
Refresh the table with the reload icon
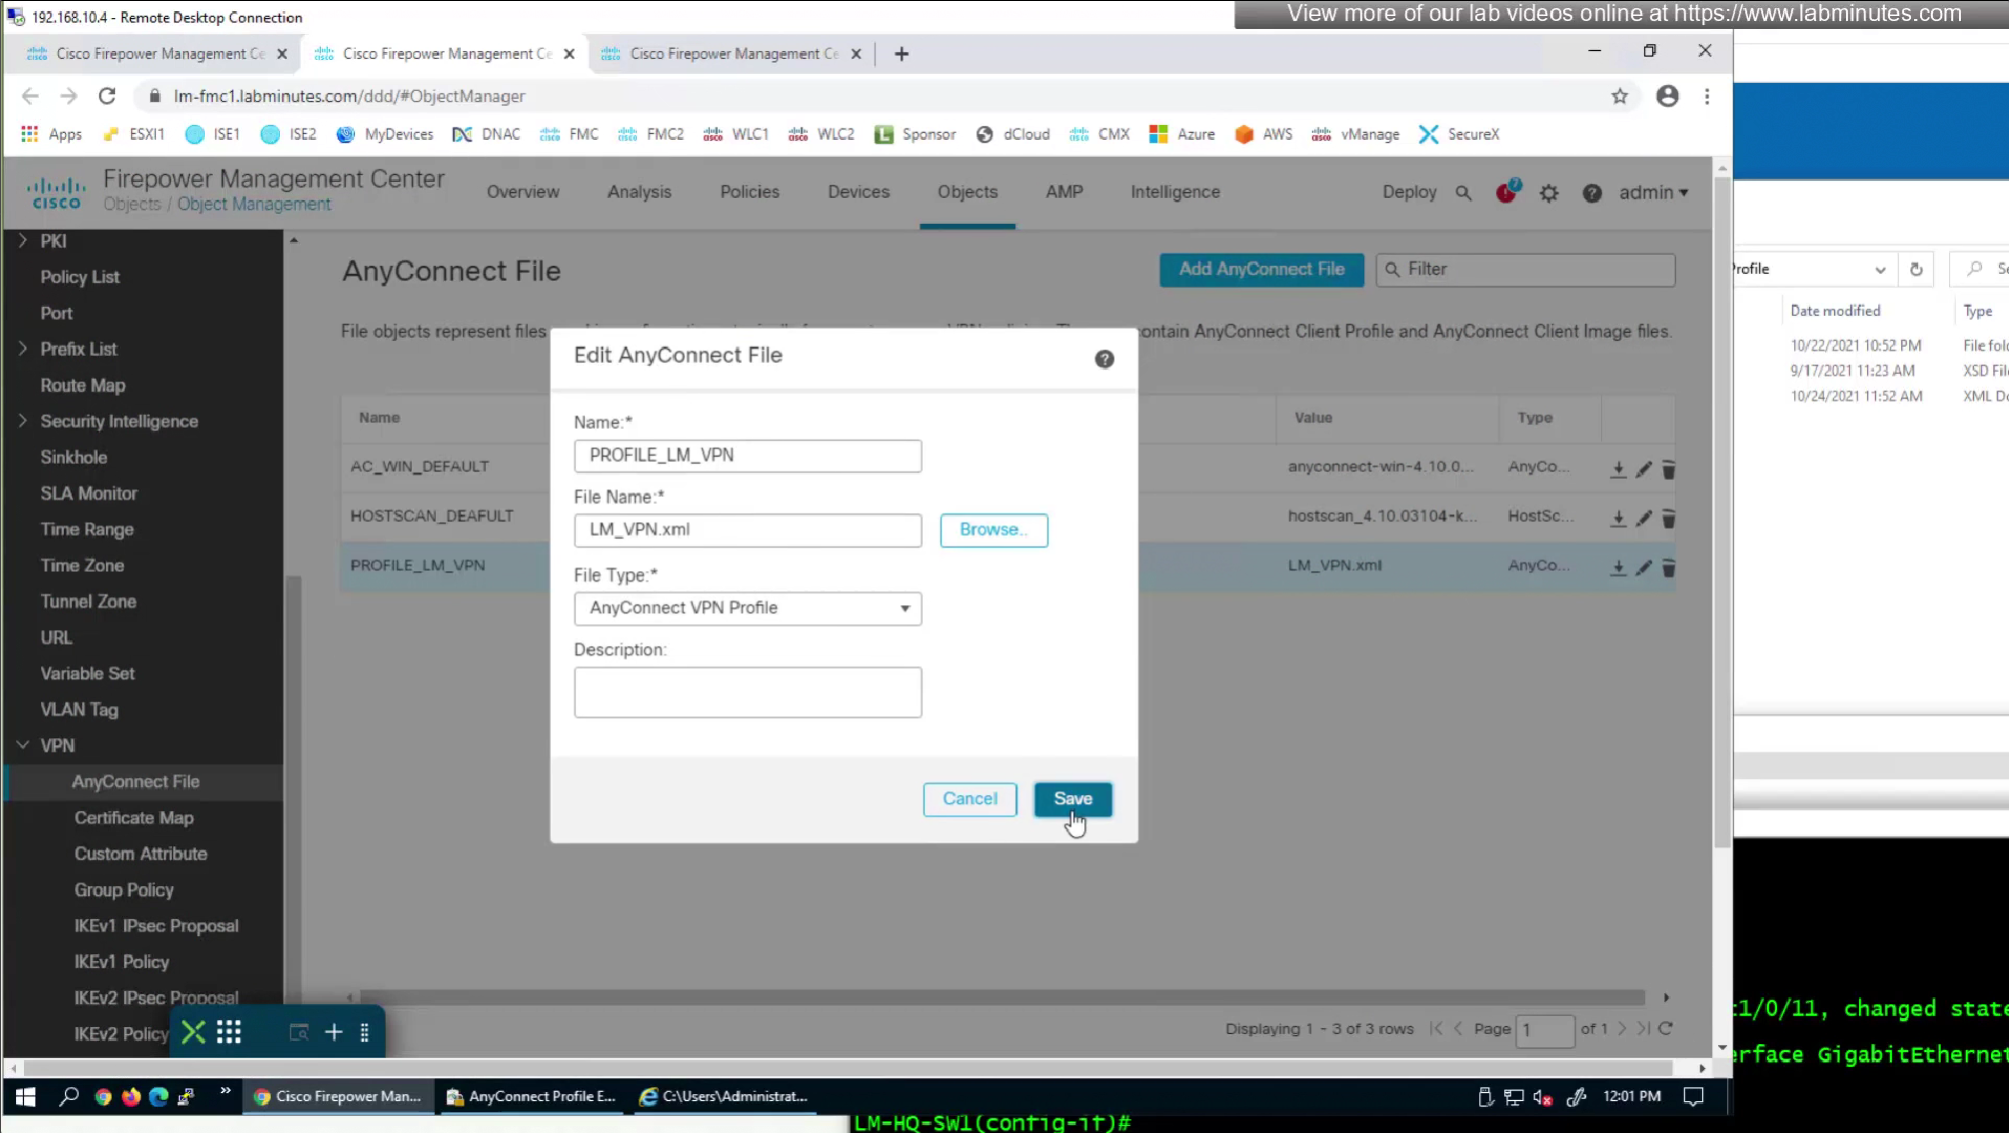click(x=1666, y=1028)
